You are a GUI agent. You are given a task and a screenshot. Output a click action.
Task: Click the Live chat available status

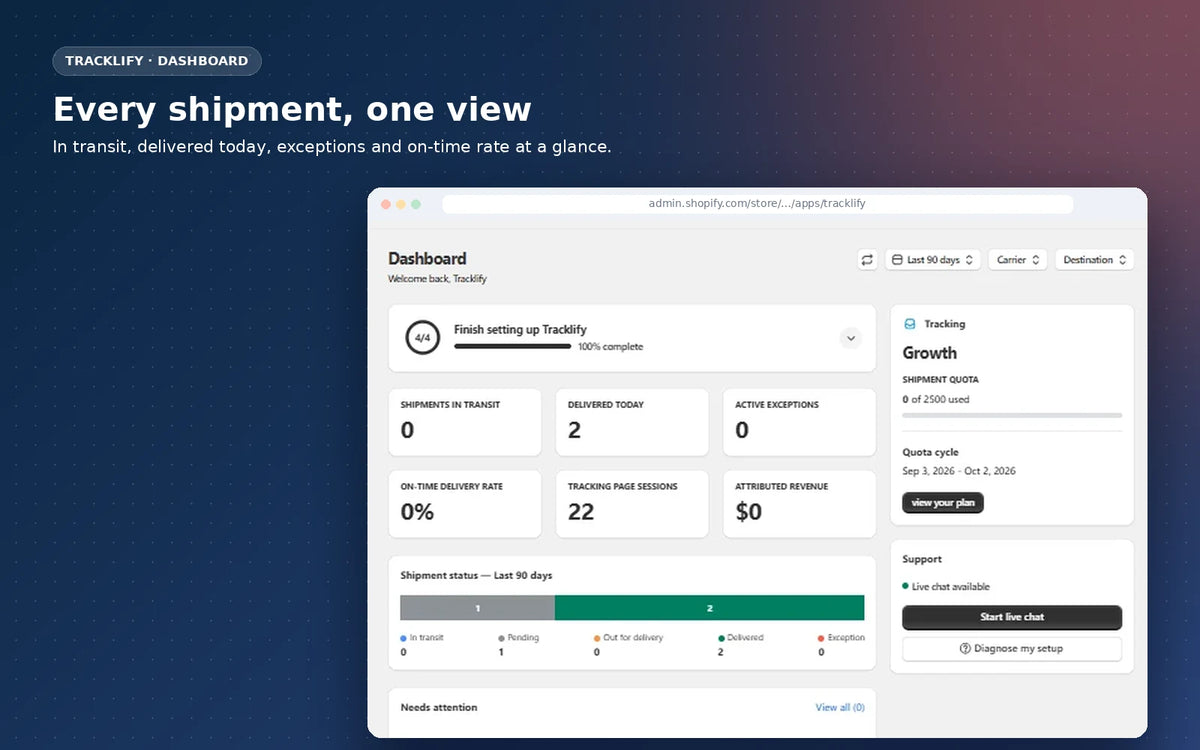pos(946,587)
